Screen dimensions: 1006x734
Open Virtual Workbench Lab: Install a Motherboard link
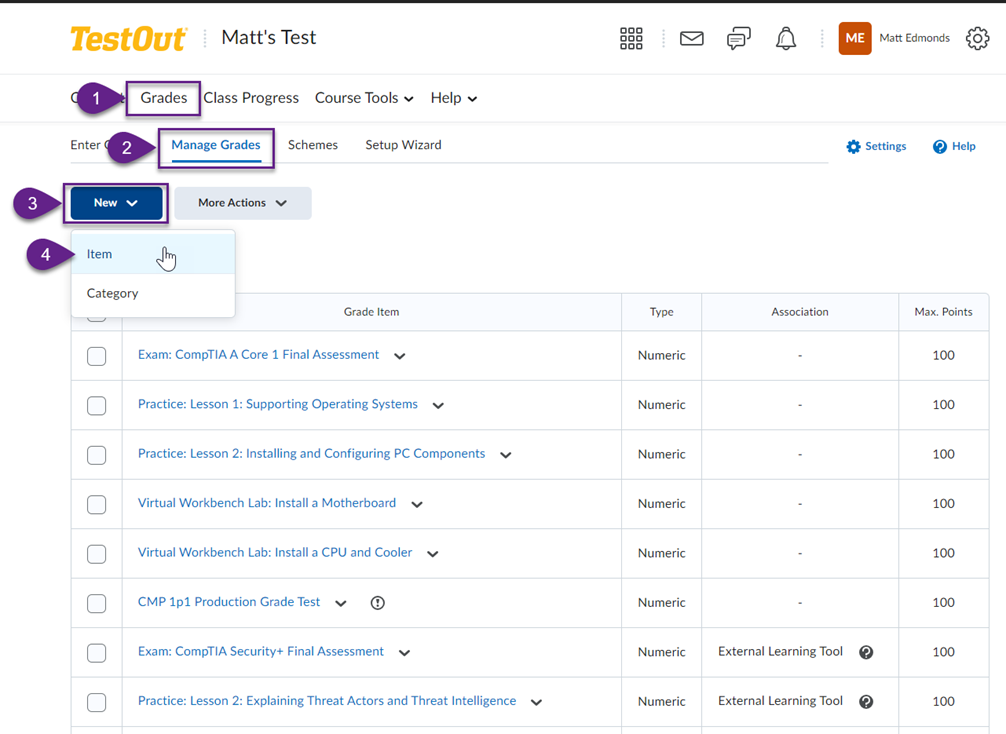pos(267,503)
